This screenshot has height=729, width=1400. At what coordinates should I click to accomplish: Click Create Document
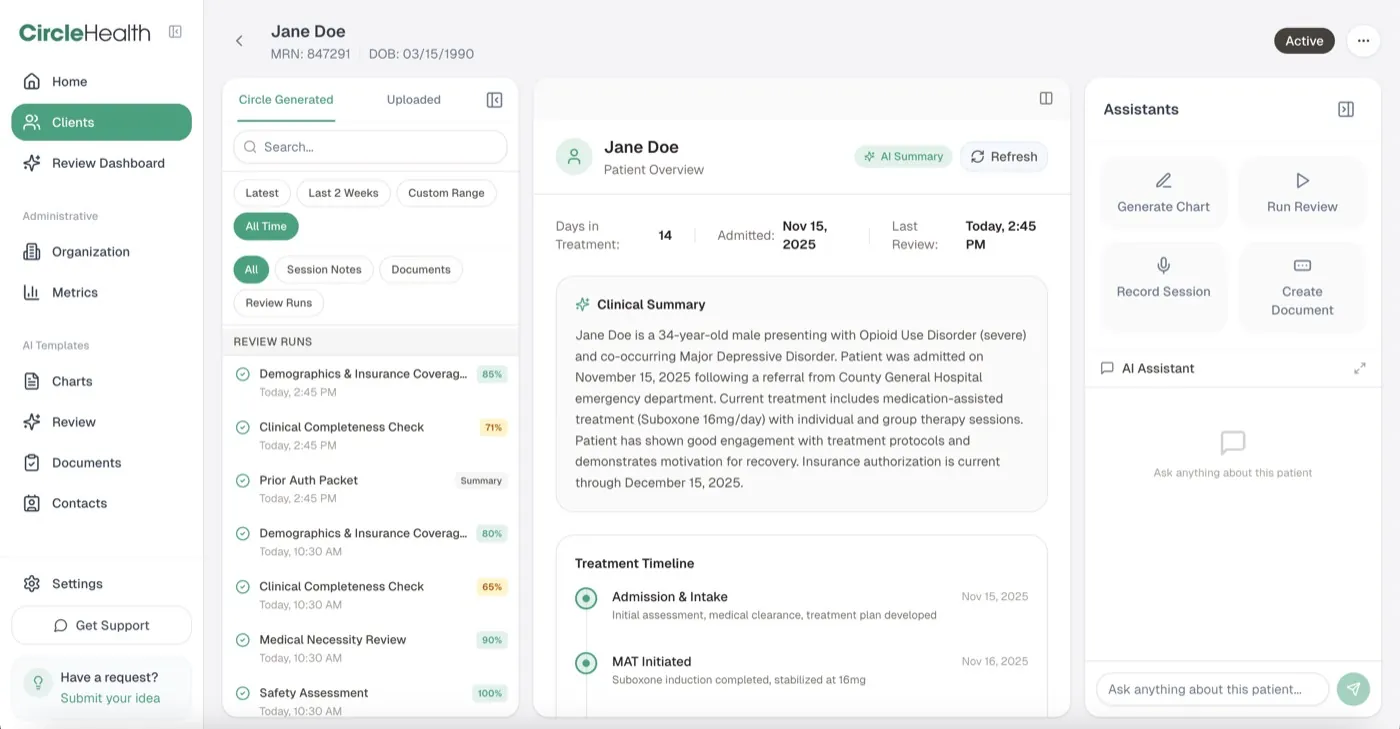point(1302,287)
